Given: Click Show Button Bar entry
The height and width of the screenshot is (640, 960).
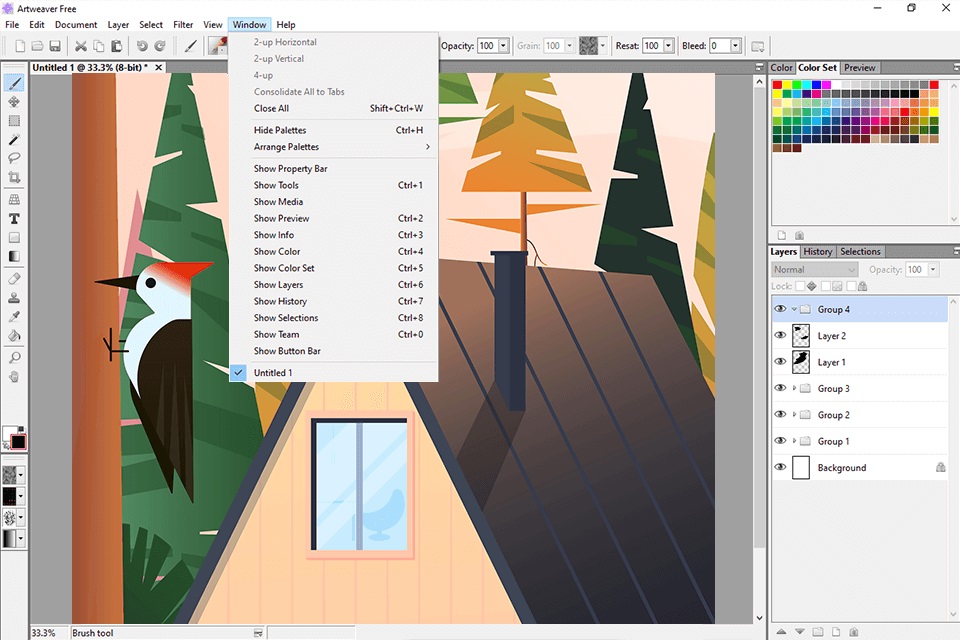Looking at the screenshot, I should point(333,351).
